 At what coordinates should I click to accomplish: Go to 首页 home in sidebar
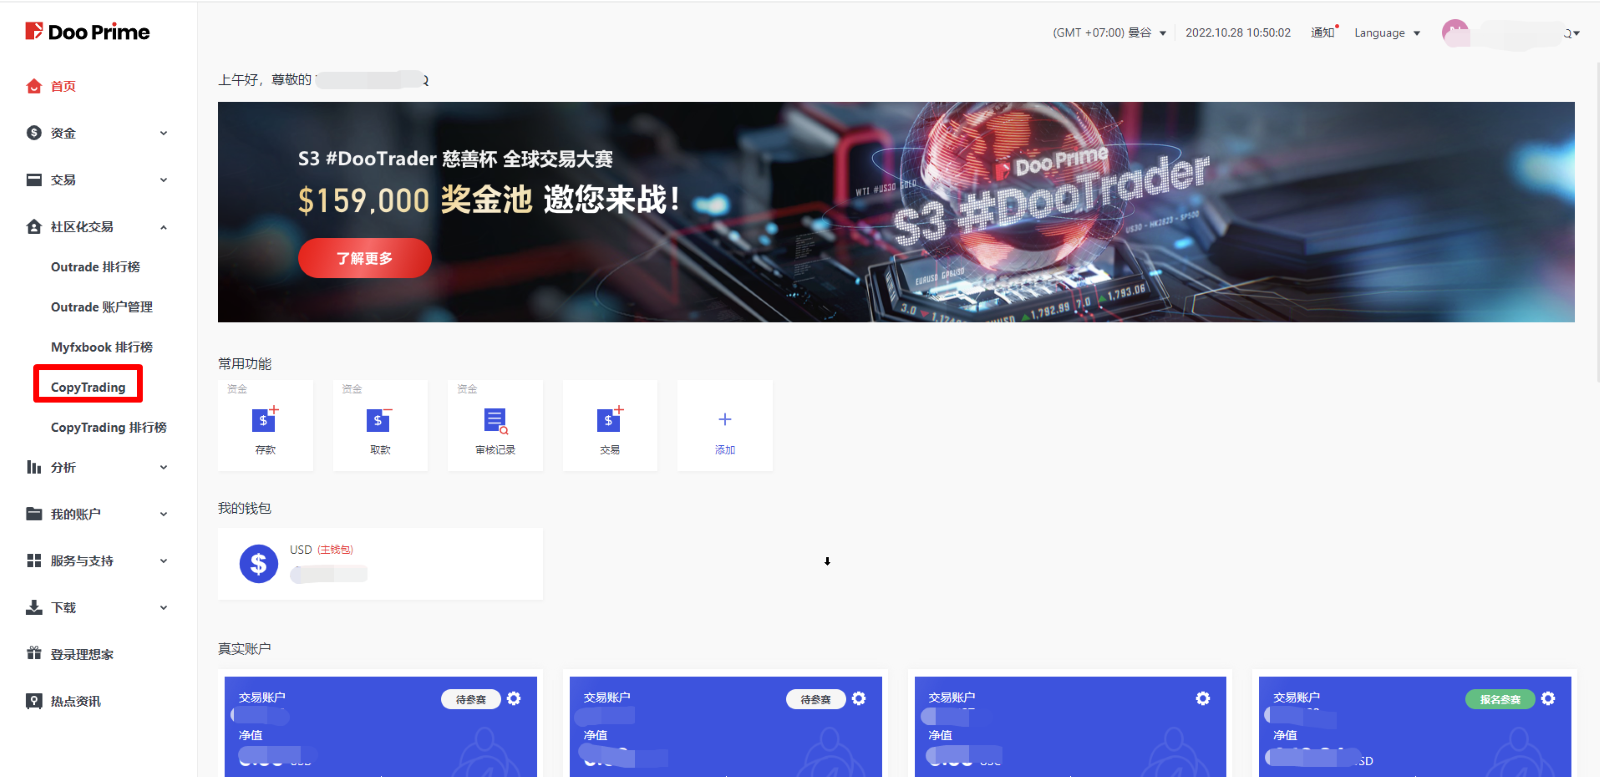pyautogui.click(x=63, y=86)
